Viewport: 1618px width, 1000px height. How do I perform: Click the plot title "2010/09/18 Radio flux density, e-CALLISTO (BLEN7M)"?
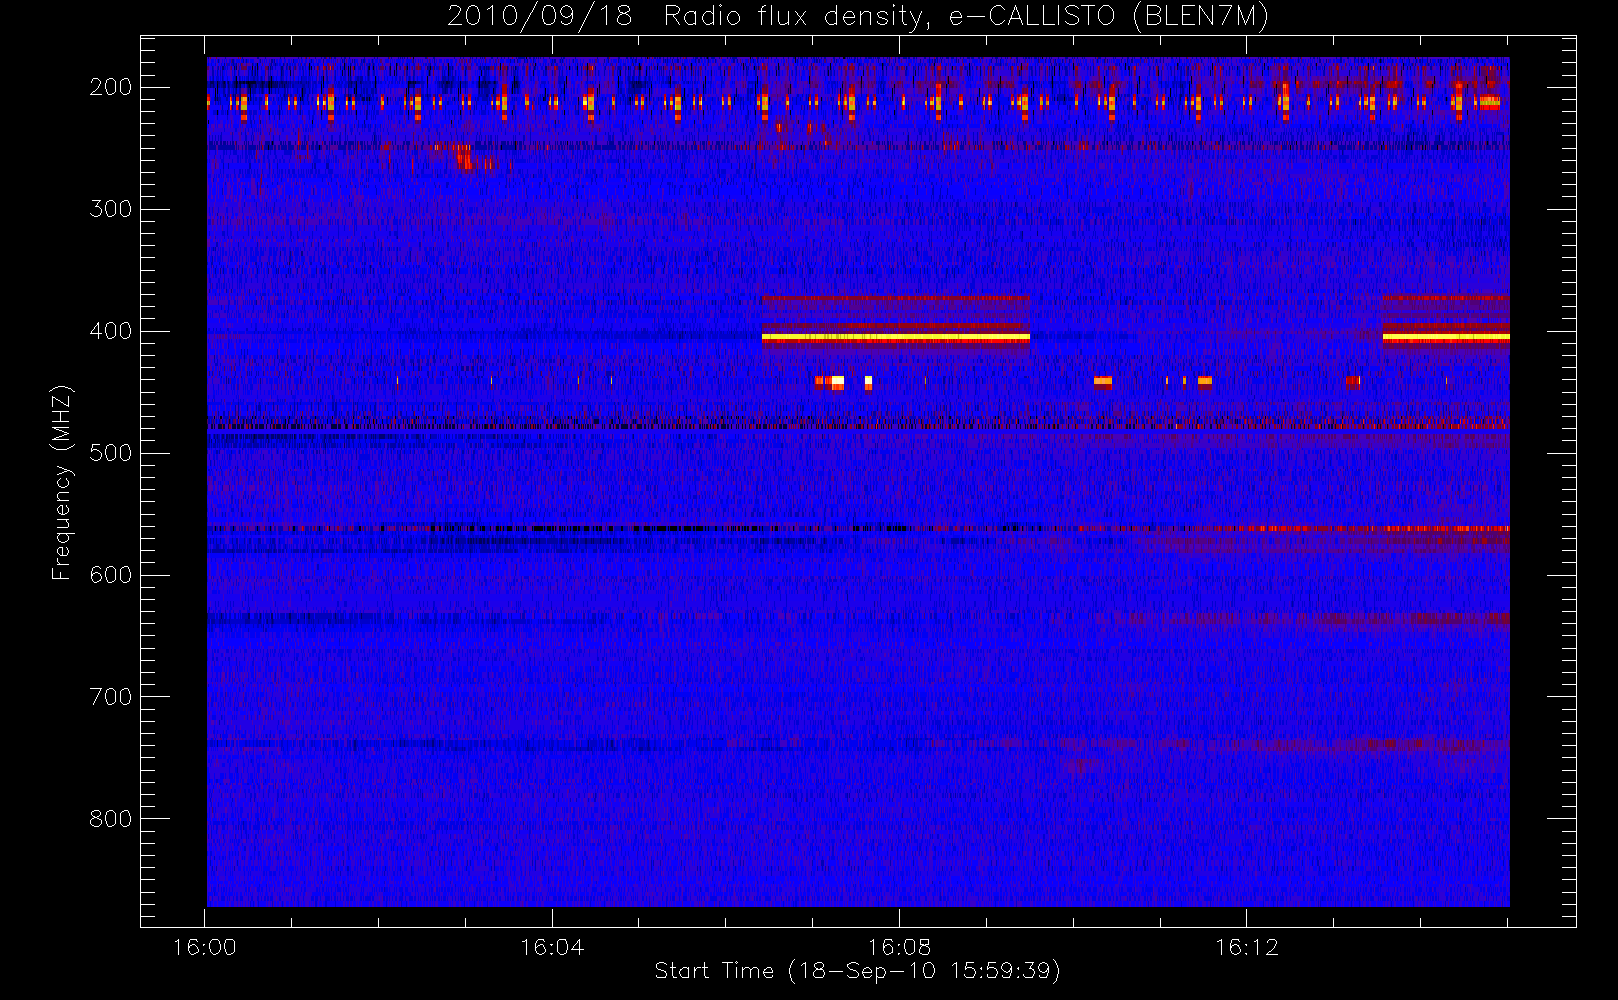coord(858,17)
